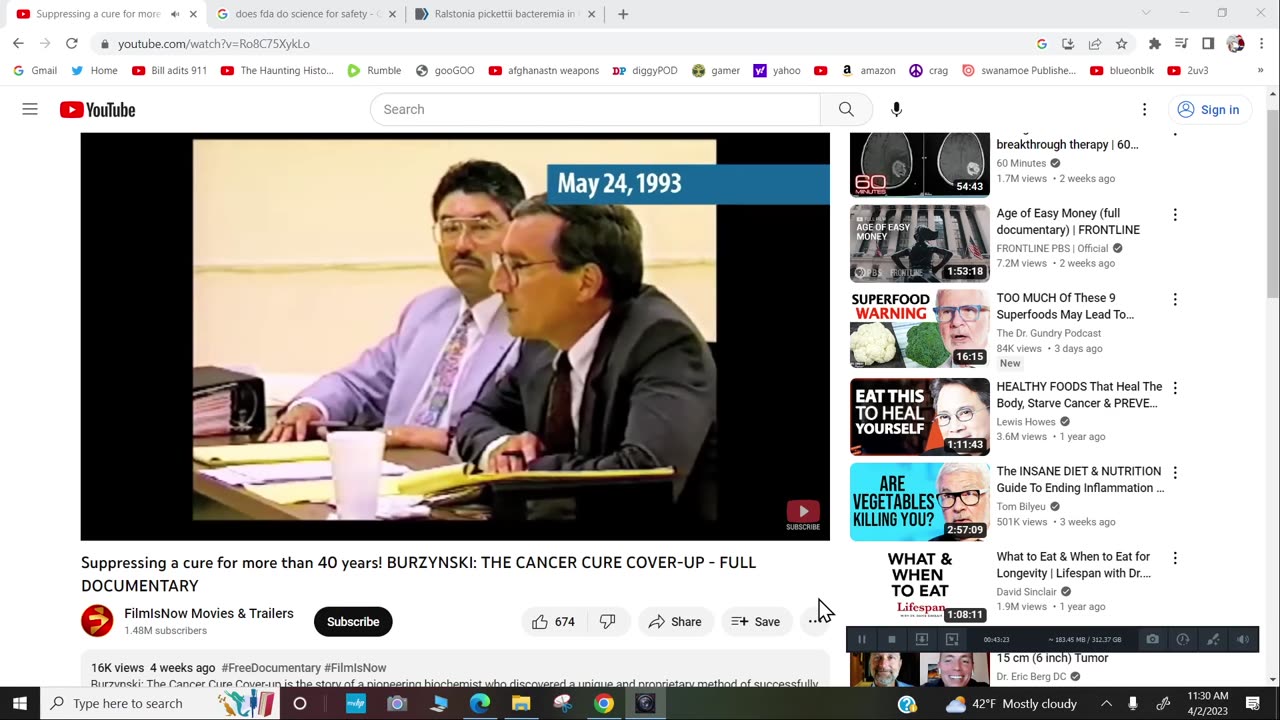Bookmark this page with the star icon

(1122, 43)
